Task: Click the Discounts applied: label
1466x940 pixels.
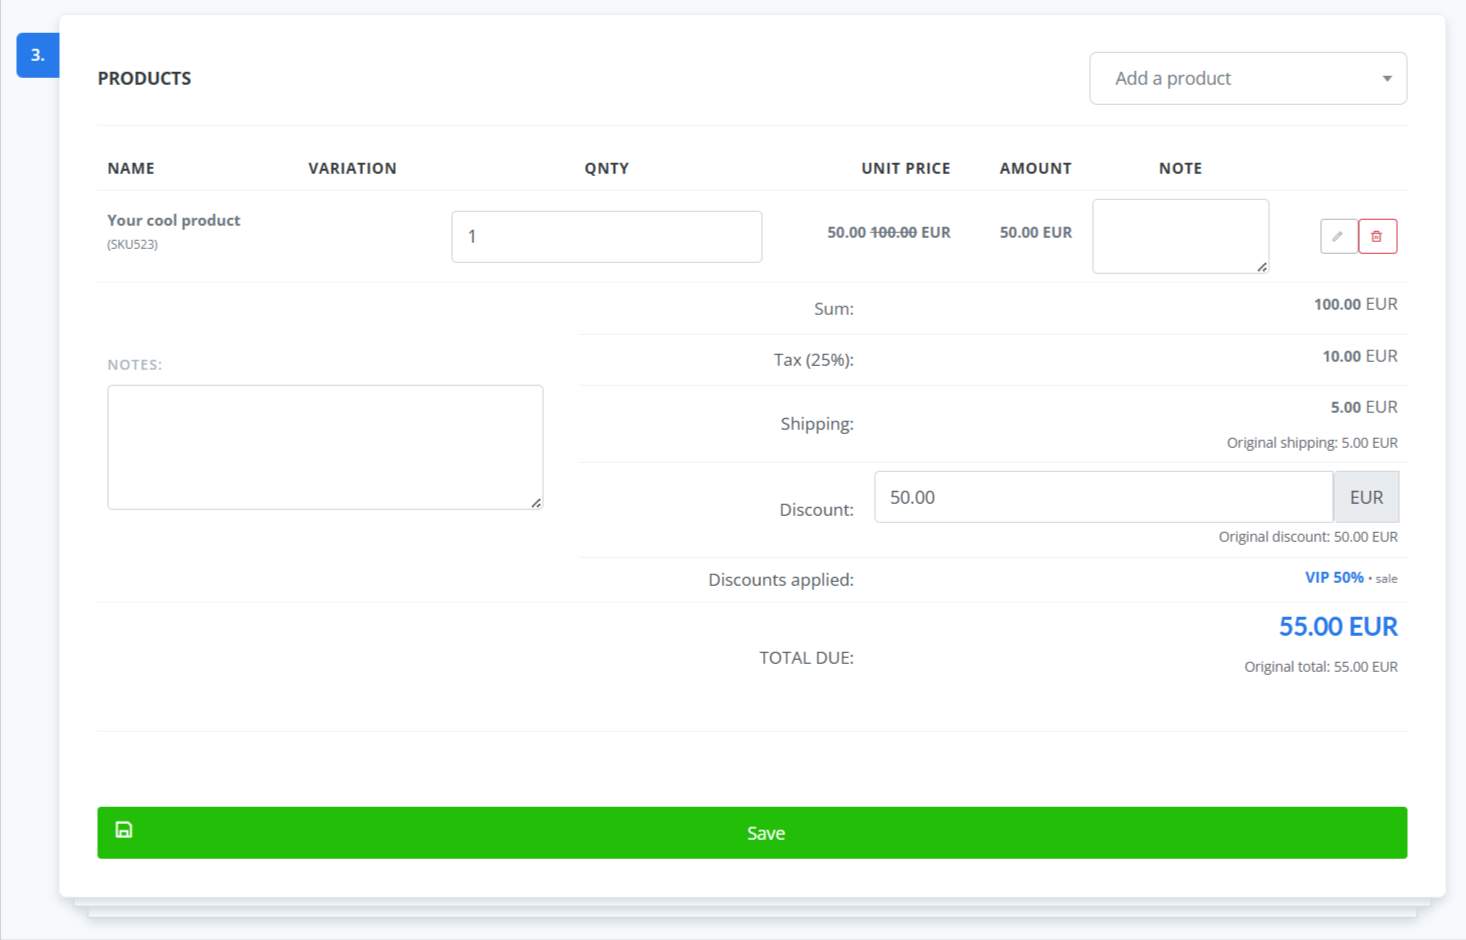Action: [781, 580]
